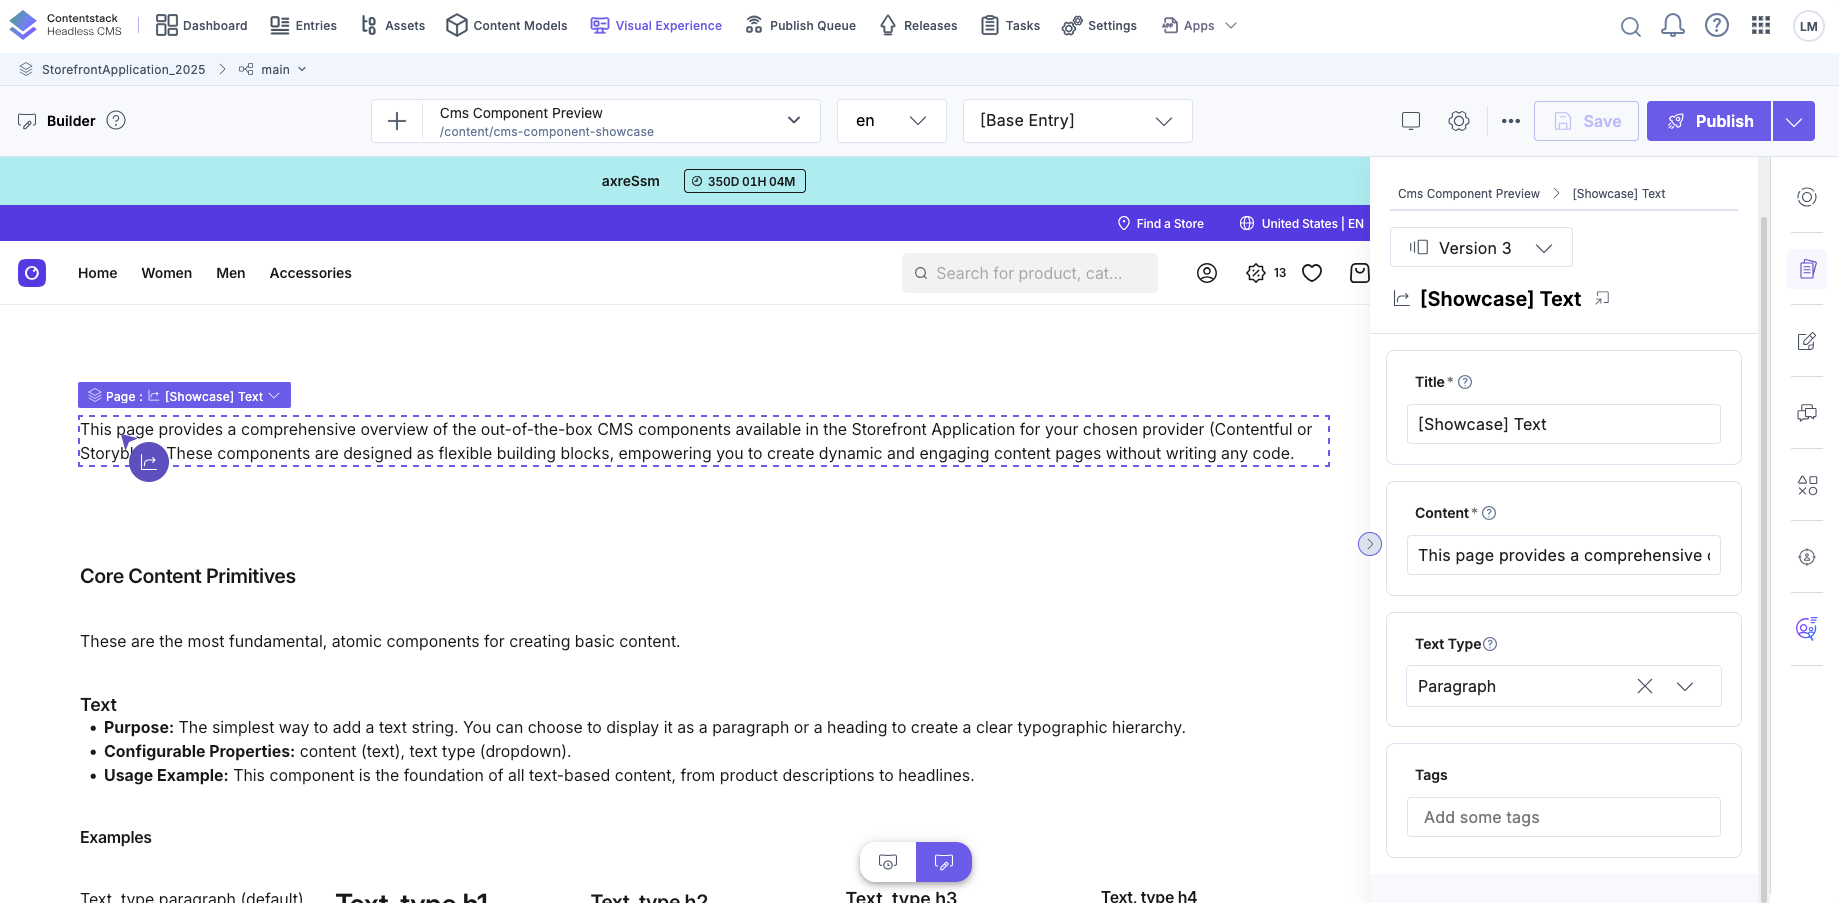
Task: Go to Content Models in navigation
Action: click(507, 26)
